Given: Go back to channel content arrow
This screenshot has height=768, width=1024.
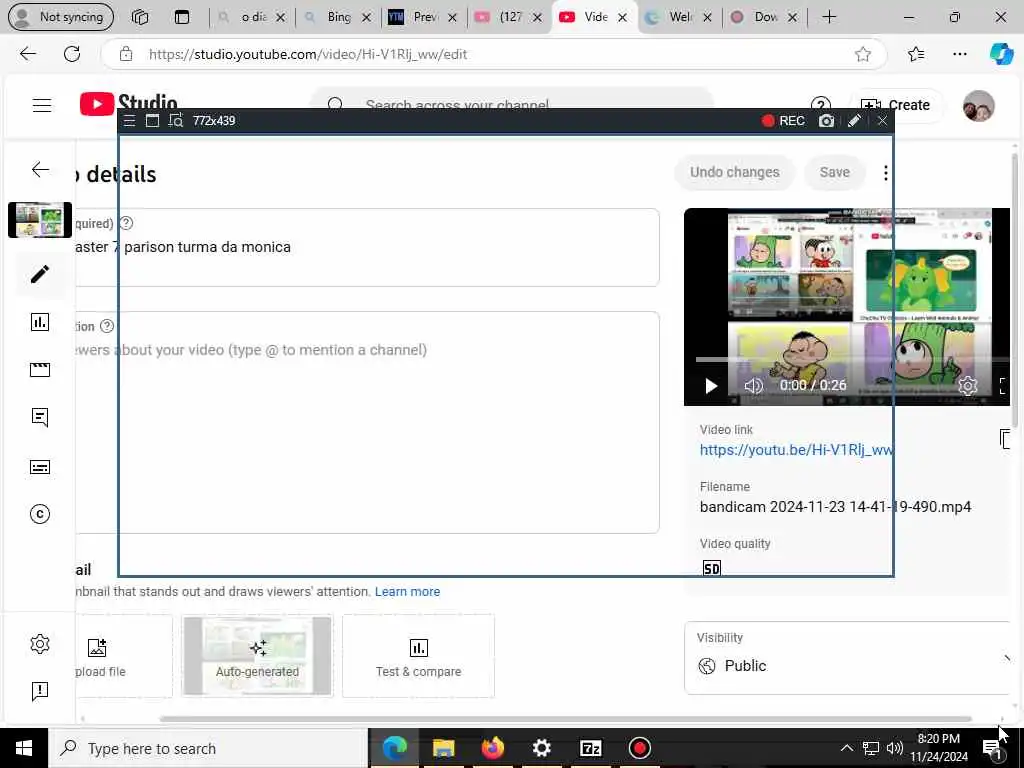Looking at the screenshot, I should point(40,170).
